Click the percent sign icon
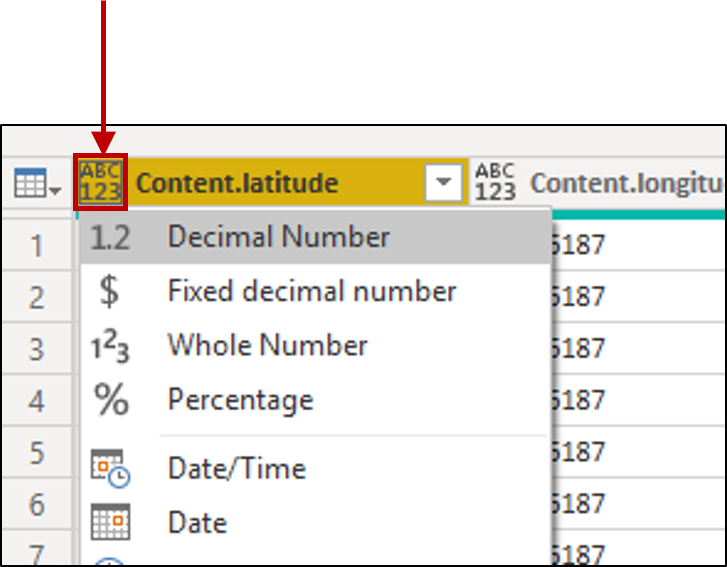 (x=111, y=399)
